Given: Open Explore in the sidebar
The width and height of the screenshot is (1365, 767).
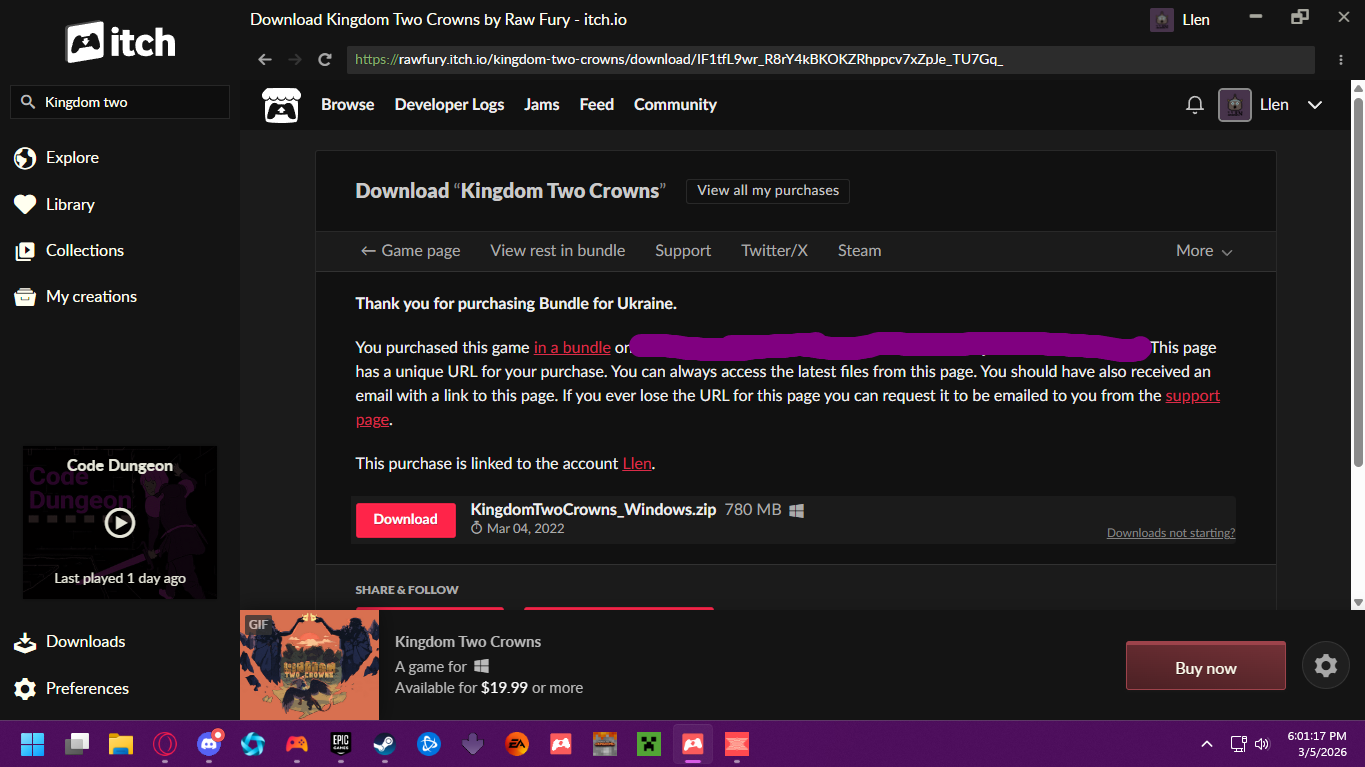Looking at the screenshot, I should [x=56, y=158].
